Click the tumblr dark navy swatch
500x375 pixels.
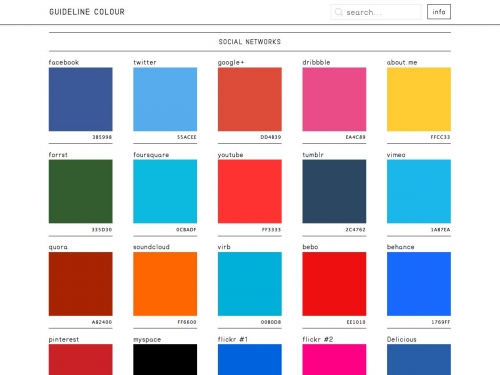tap(334, 191)
